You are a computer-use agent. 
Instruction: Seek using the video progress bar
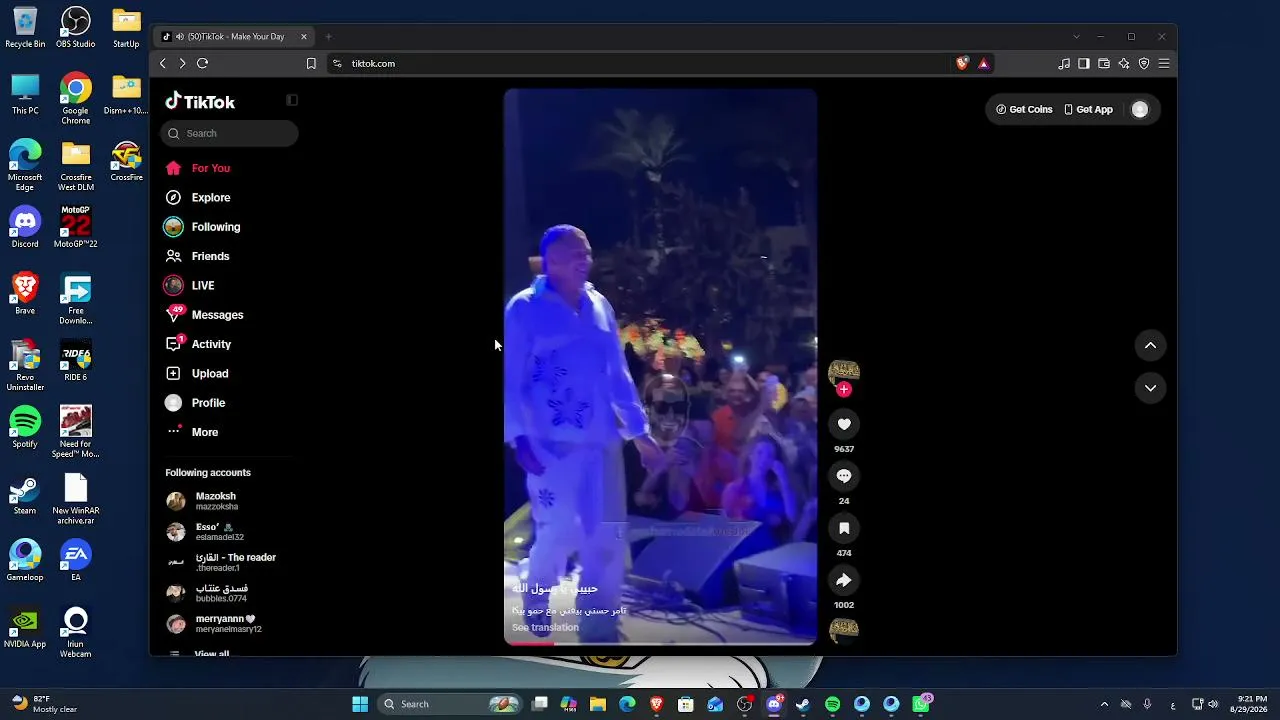pyautogui.click(x=660, y=643)
